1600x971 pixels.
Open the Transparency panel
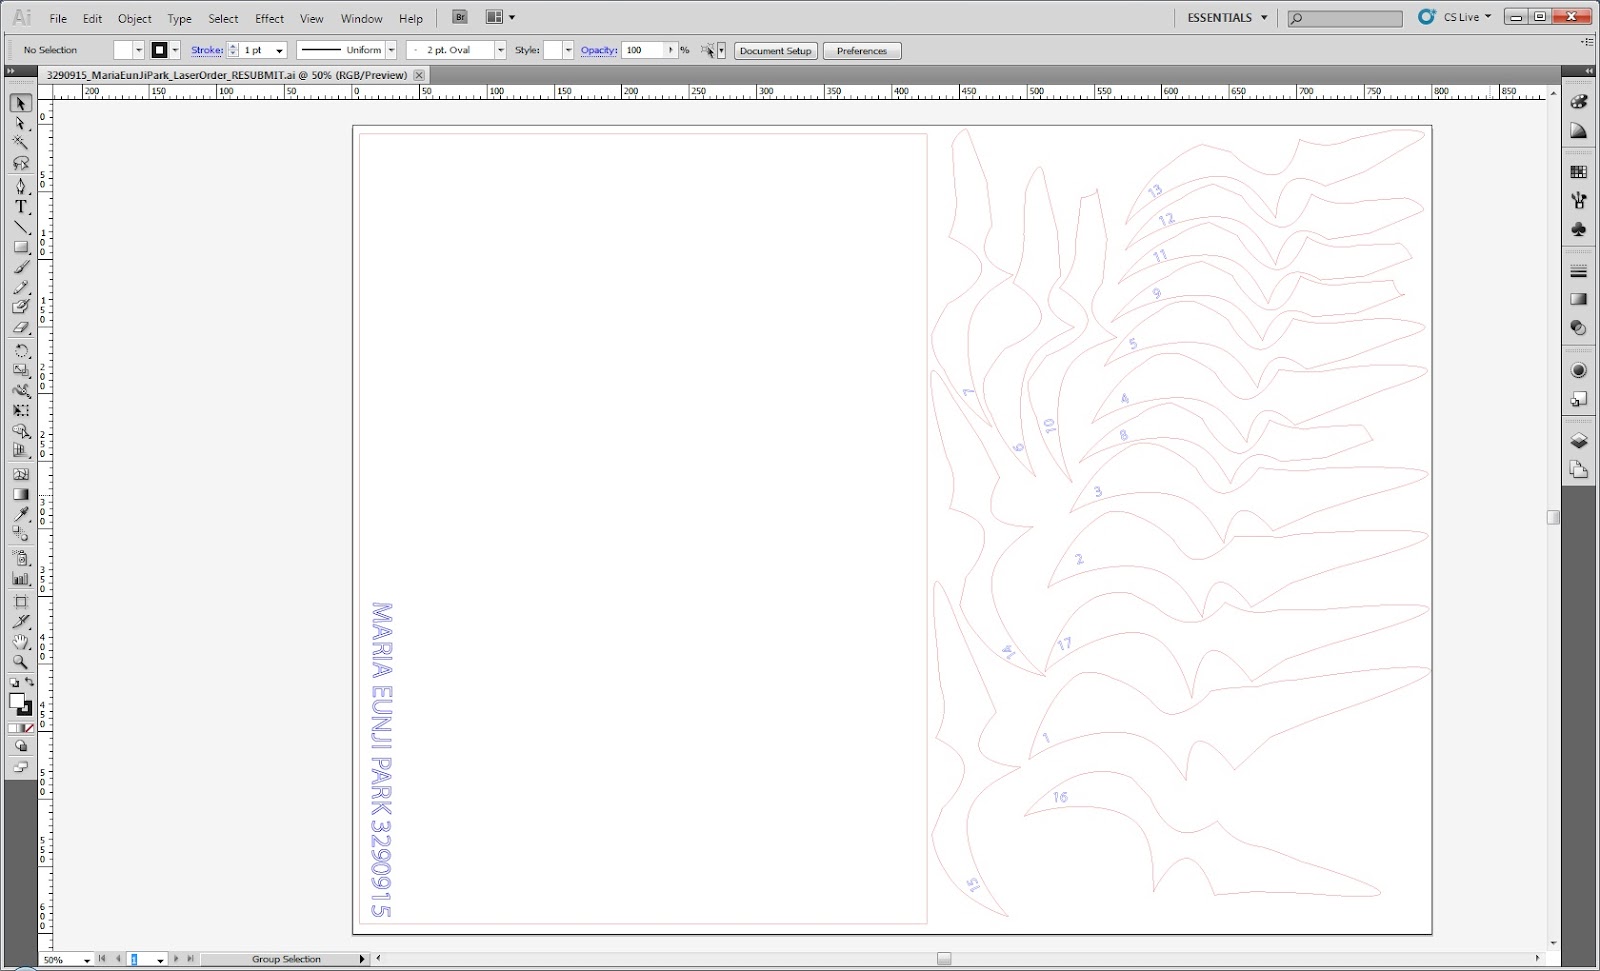click(1579, 328)
